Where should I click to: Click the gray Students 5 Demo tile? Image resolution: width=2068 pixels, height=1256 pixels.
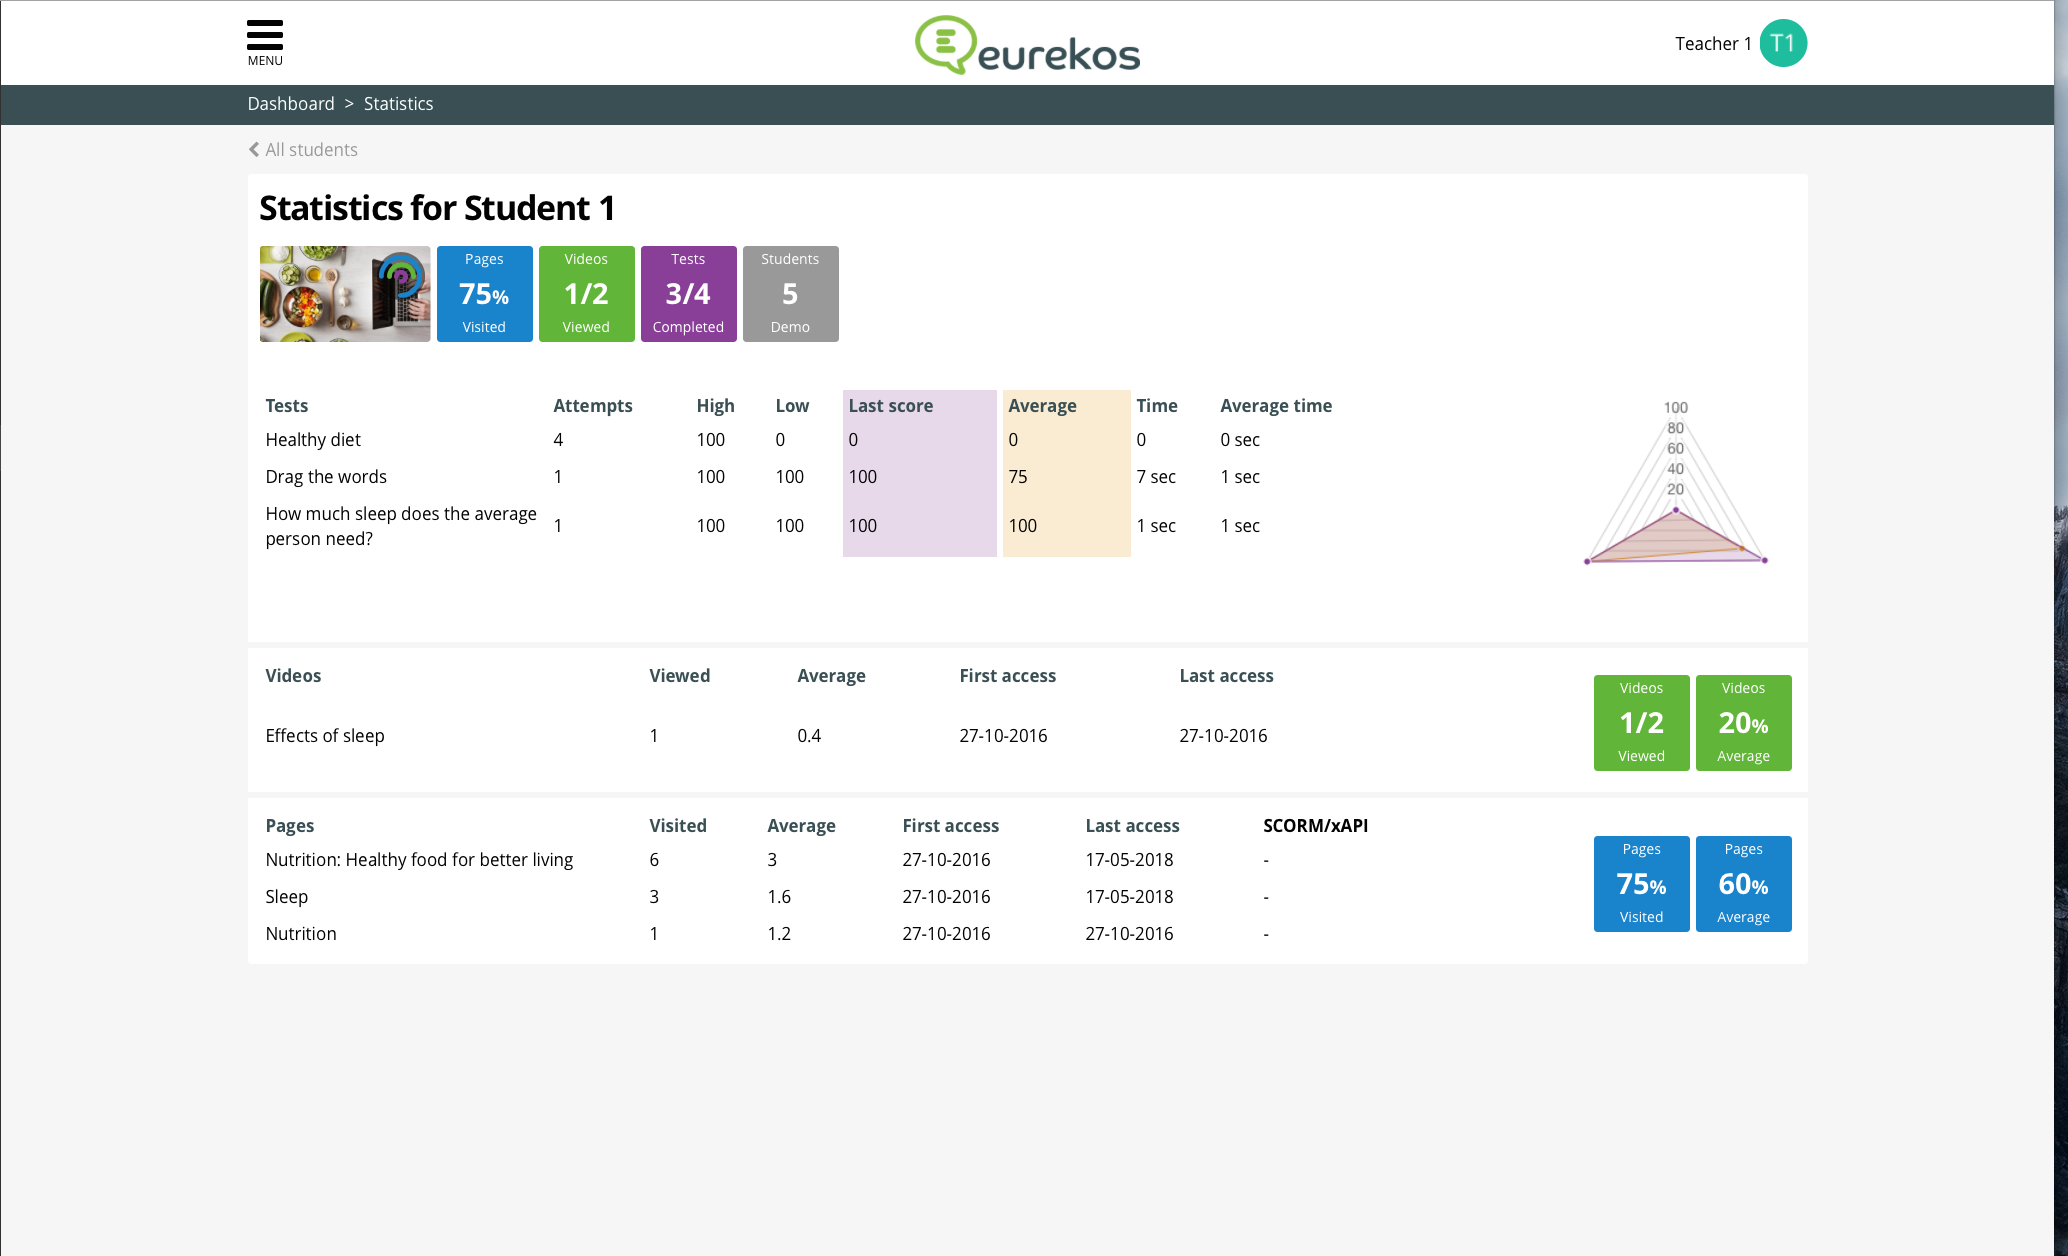[x=790, y=294]
